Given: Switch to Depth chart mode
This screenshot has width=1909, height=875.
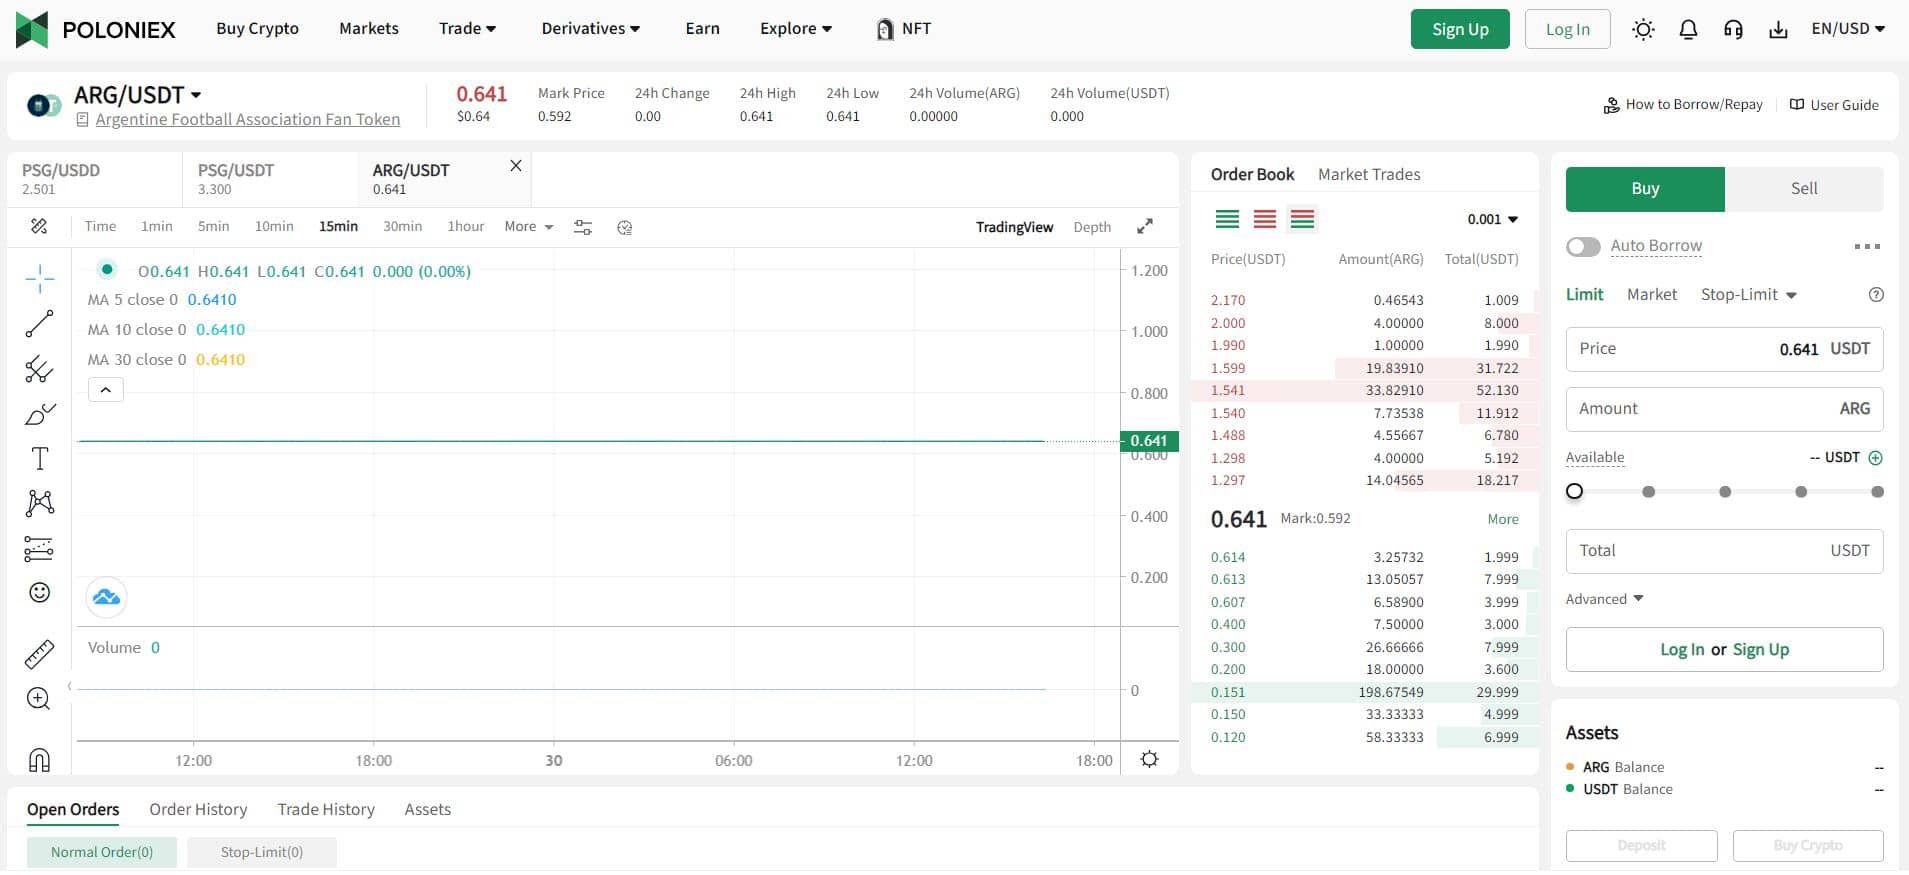Looking at the screenshot, I should tap(1092, 227).
